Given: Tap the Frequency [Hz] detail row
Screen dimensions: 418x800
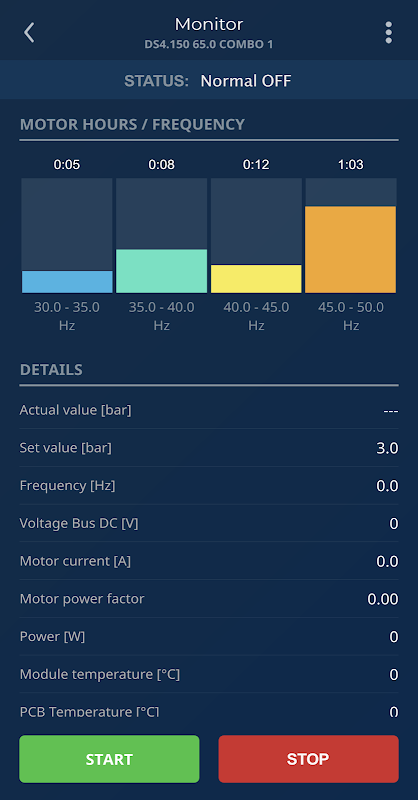Looking at the screenshot, I should pyautogui.click(x=209, y=486).
